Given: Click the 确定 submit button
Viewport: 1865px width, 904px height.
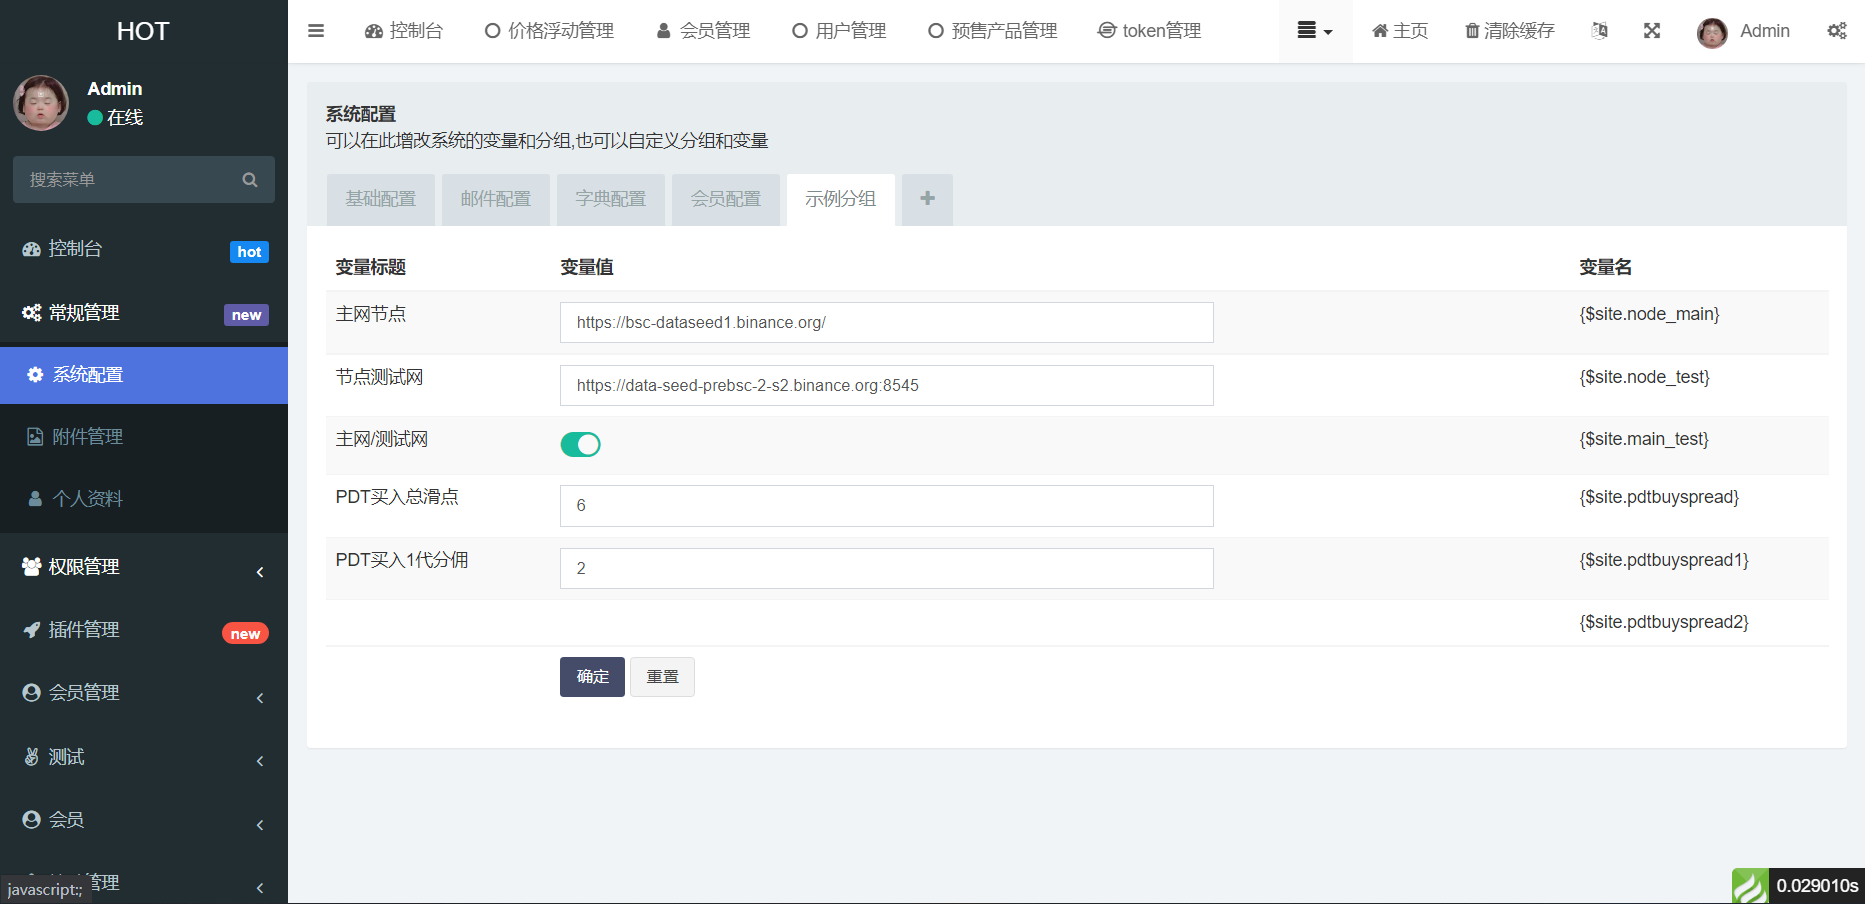Looking at the screenshot, I should pos(592,677).
